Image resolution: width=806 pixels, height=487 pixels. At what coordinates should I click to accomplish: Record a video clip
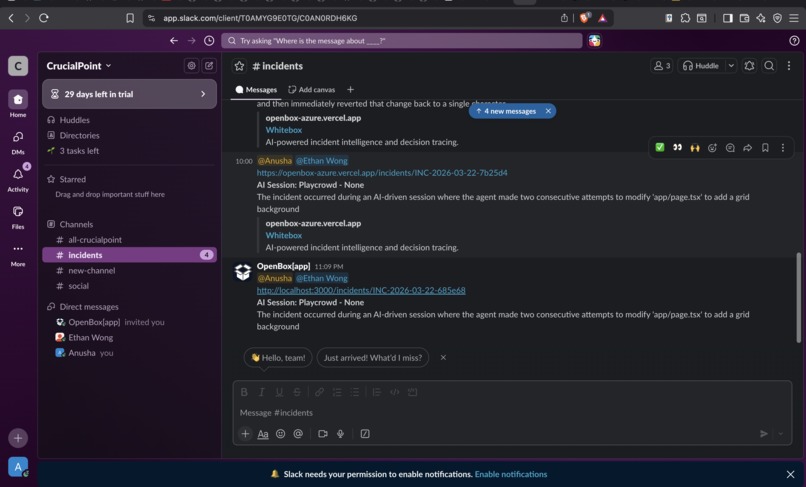(323, 434)
